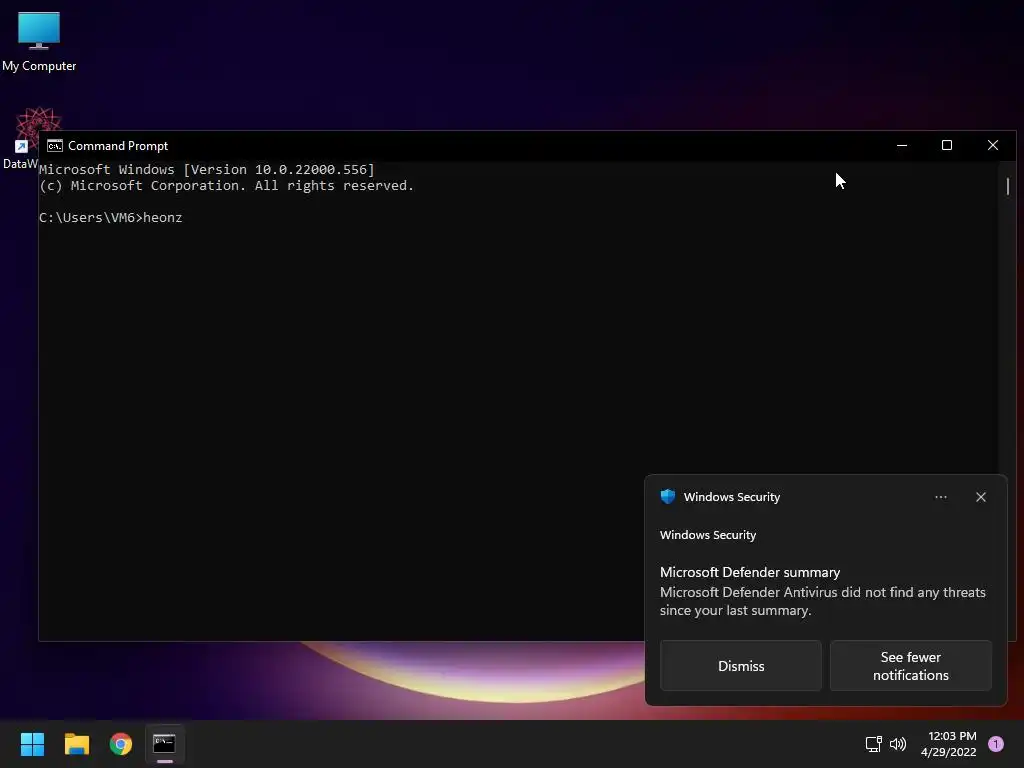Click the 'Microsoft Windows [Version 10.0.22000.556]' line
This screenshot has width=1024, height=768.
click(206, 169)
